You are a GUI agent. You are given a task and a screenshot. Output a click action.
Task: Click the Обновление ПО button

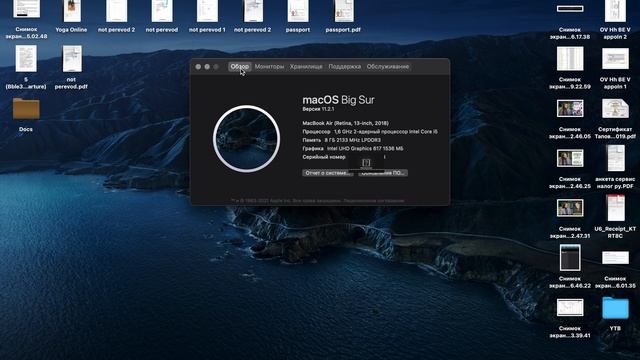pos(383,173)
